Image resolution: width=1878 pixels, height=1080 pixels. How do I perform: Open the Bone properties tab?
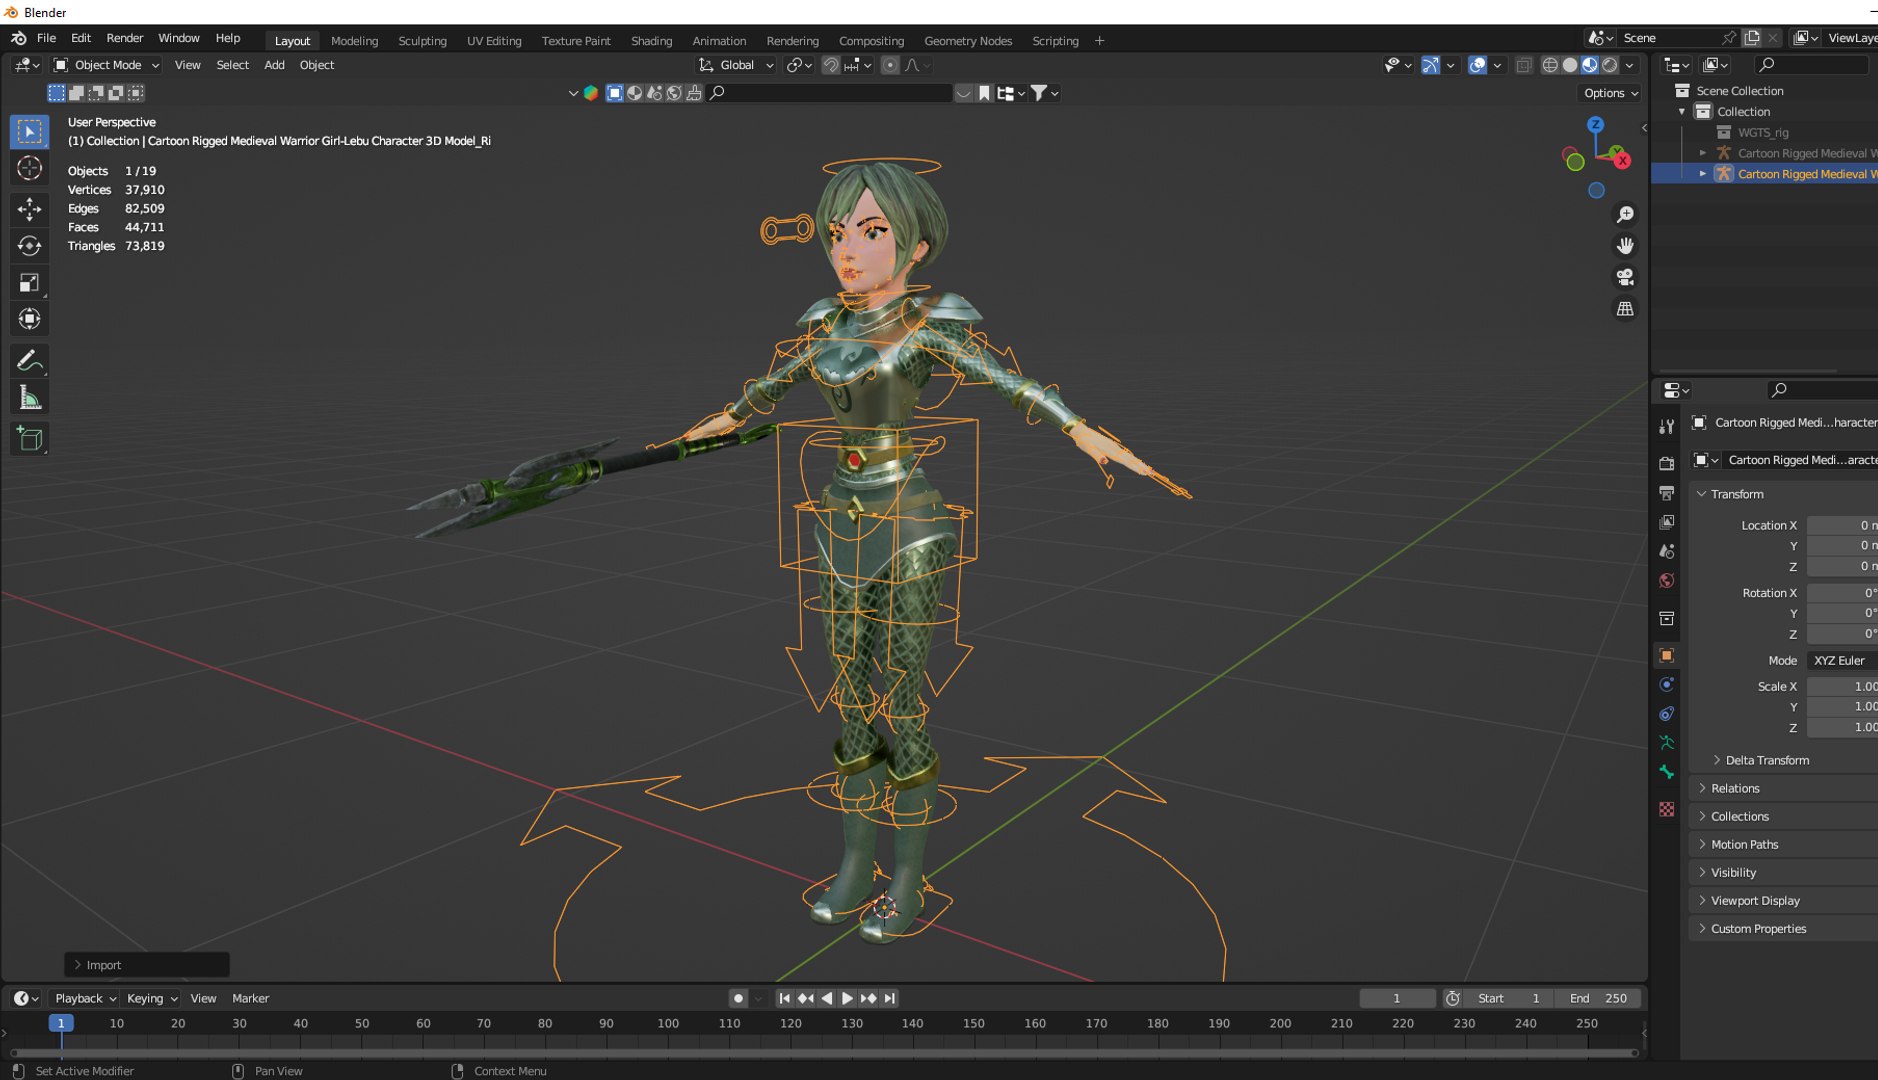[x=1666, y=772]
